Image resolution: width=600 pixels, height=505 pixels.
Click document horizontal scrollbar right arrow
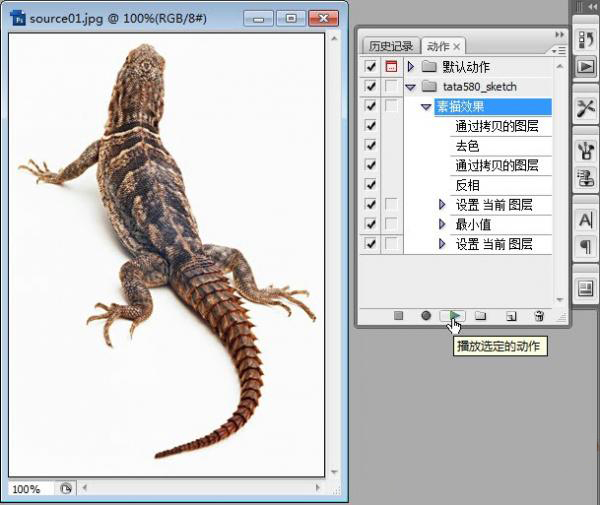pyautogui.click(x=317, y=488)
